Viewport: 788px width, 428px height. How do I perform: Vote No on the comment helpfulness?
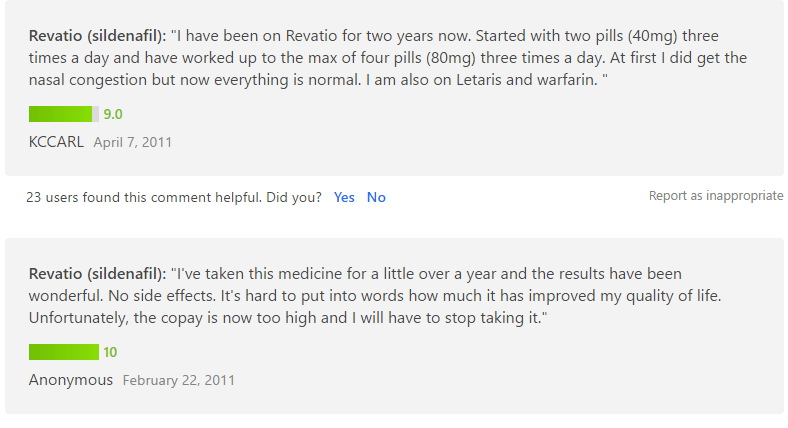[376, 197]
